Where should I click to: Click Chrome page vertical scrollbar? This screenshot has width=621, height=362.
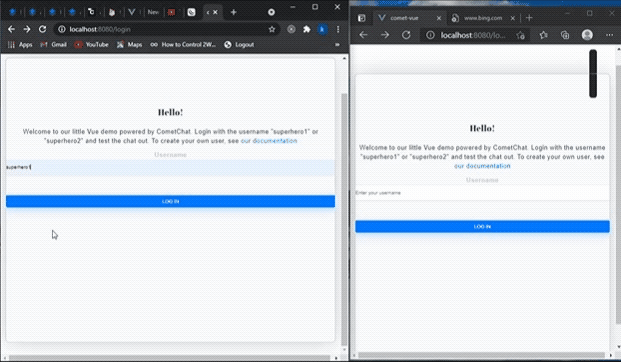344,218
